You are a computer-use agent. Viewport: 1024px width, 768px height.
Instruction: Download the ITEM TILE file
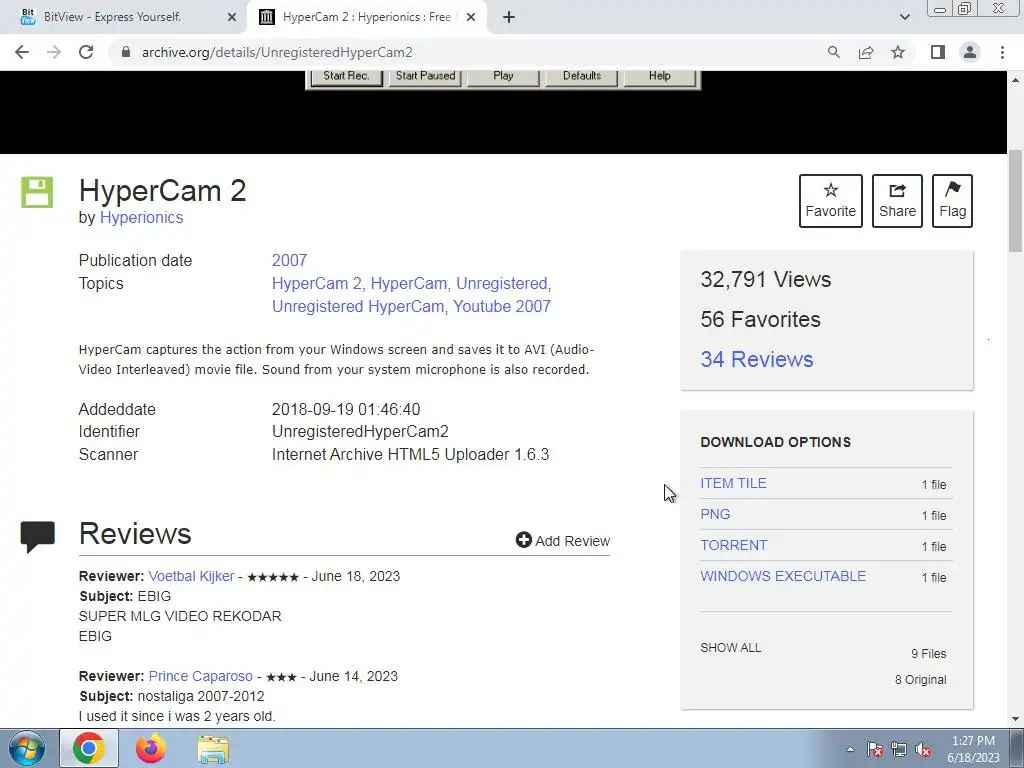pos(733,483)
